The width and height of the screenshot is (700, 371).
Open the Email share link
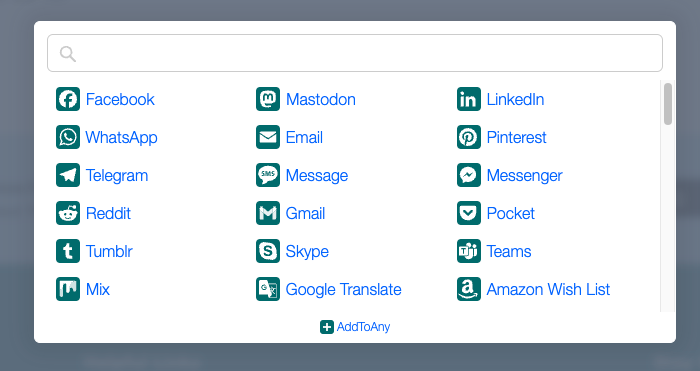tap(304, 137)
